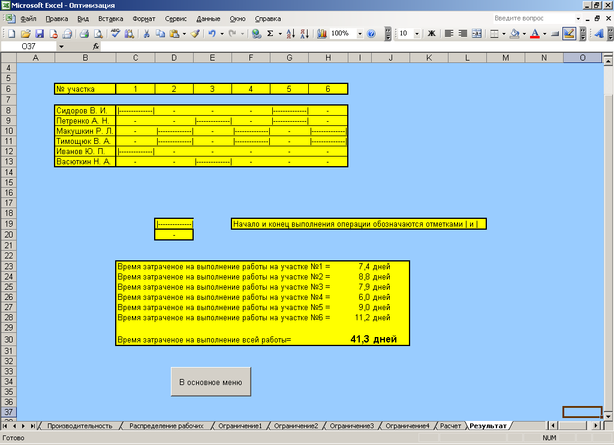Open the font size dropdown
Screen dimensions: 614x445
click(417, 33)
